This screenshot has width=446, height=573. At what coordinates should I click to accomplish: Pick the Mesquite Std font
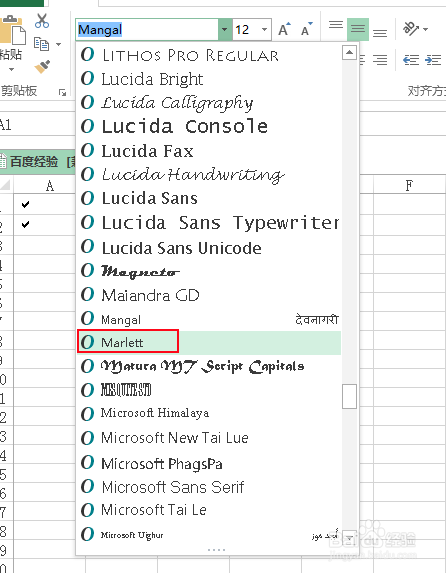[x=209, y=390]
